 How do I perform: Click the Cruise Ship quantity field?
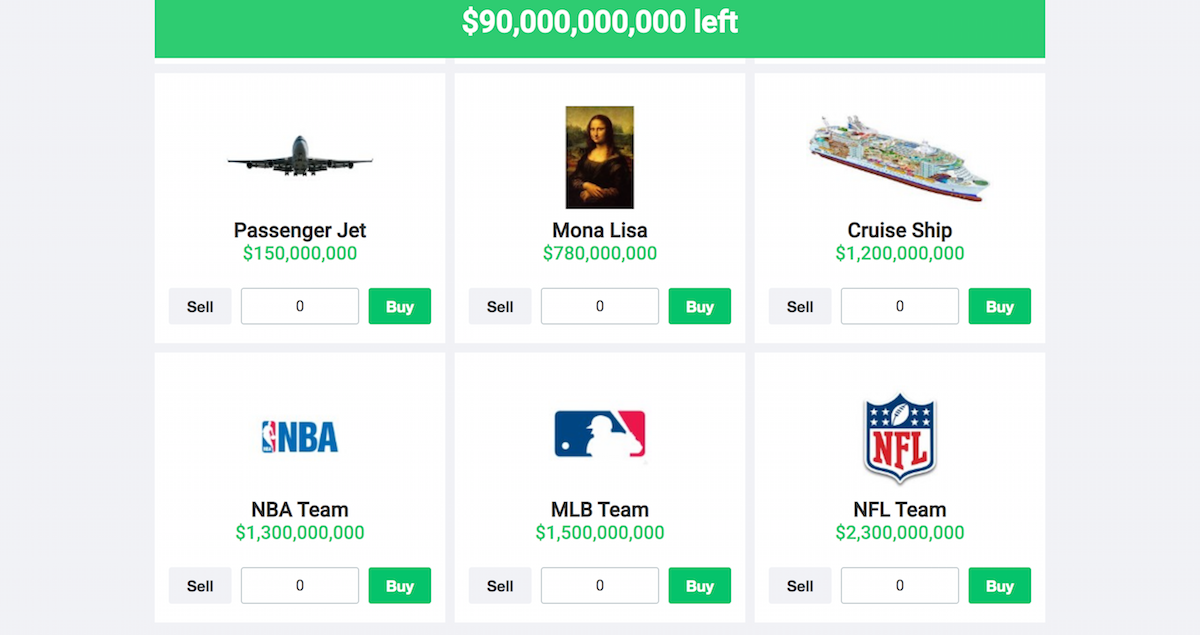[x=898, y=306]
